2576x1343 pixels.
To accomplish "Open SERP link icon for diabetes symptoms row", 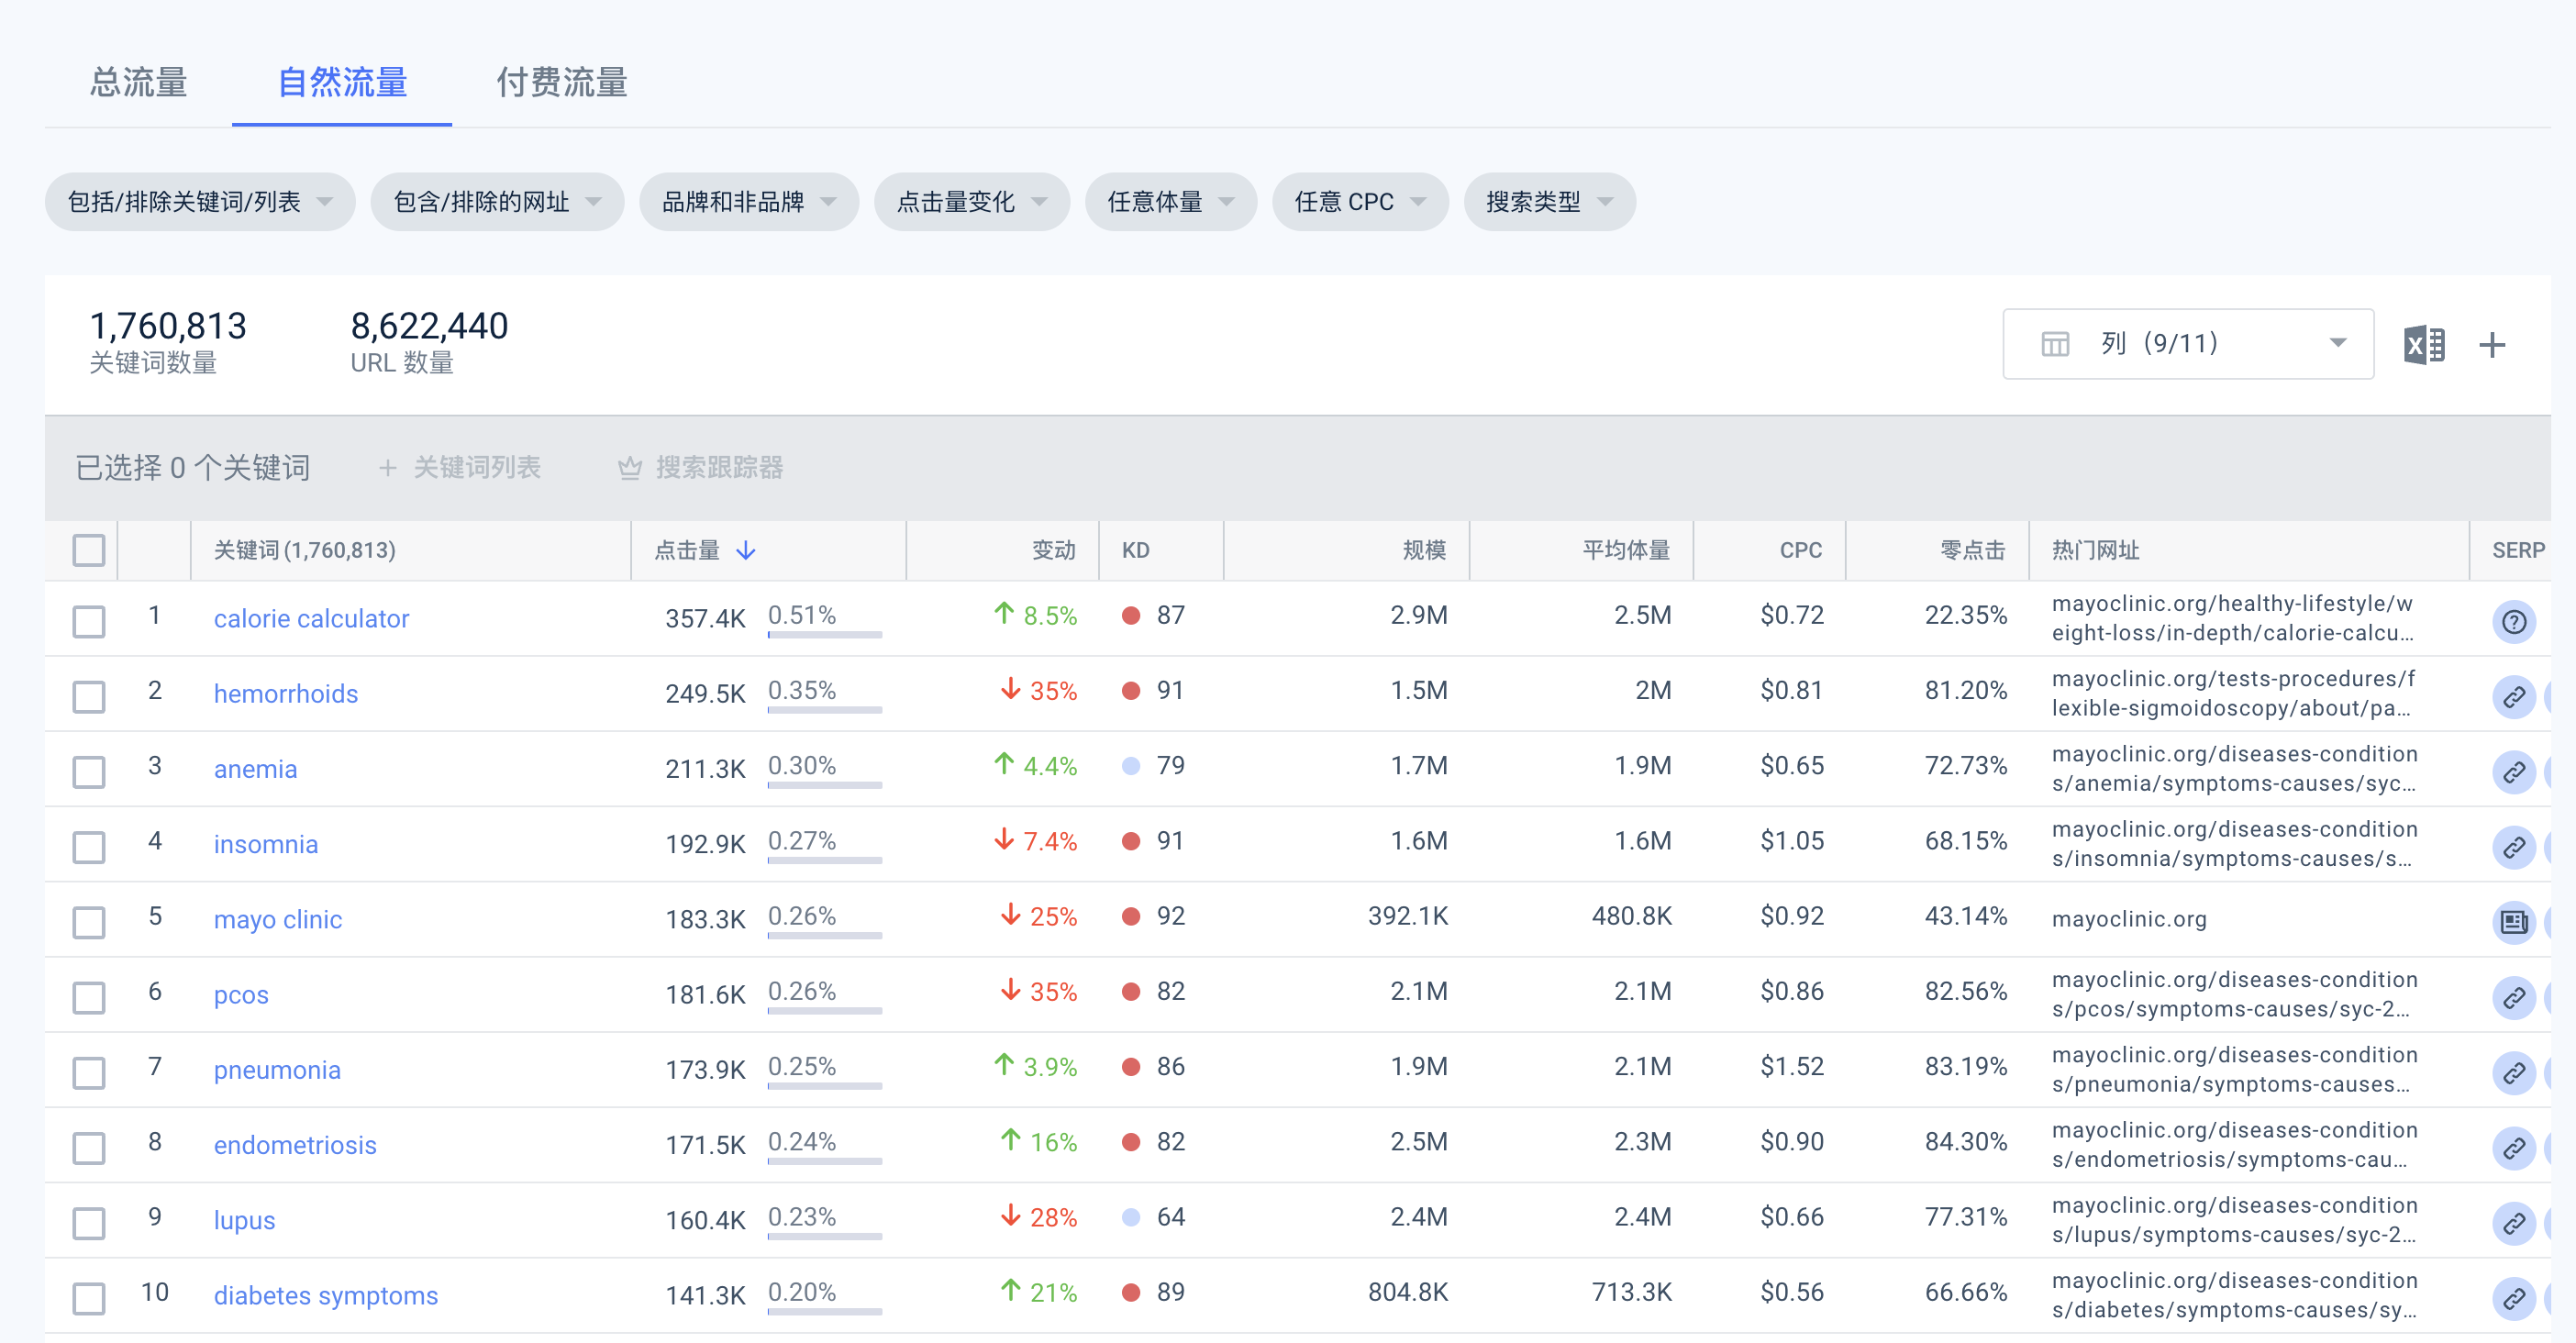I will (2513, 1298).
